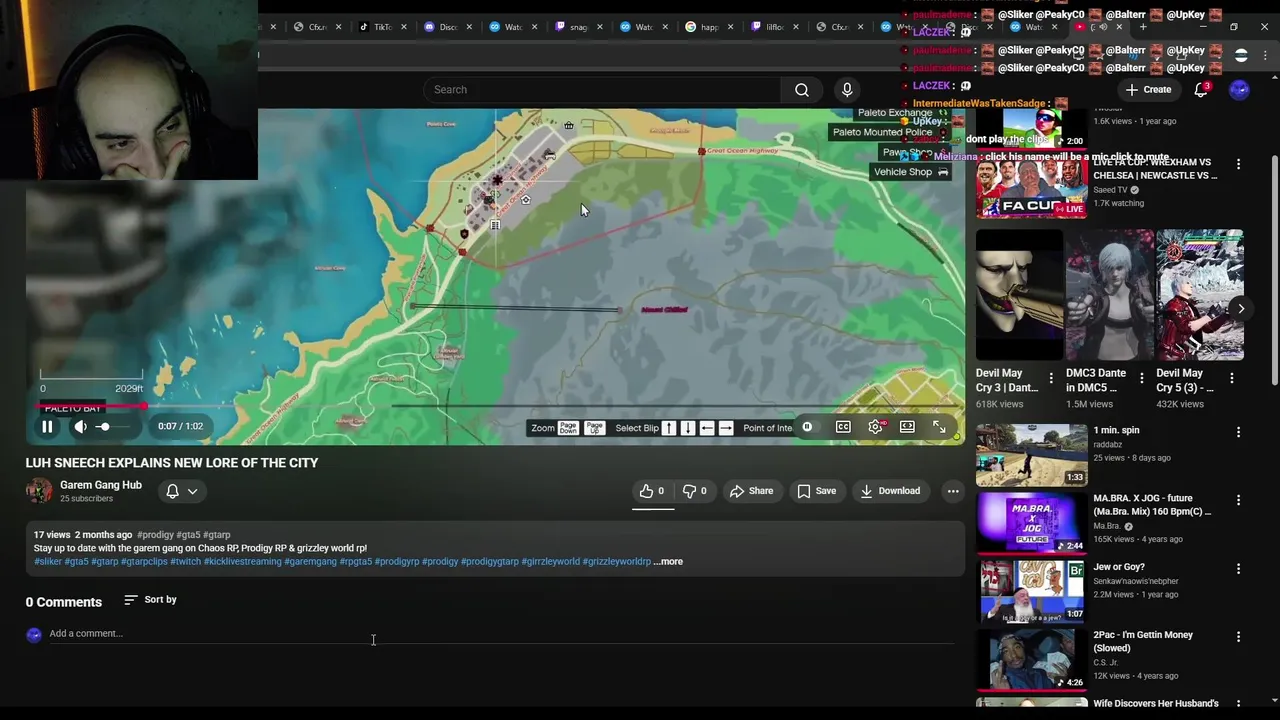Open the '1 min. spin' video thumbnail
Image resolution: width=1280 pixels, height=720 pixels.
pos(1031,455)
